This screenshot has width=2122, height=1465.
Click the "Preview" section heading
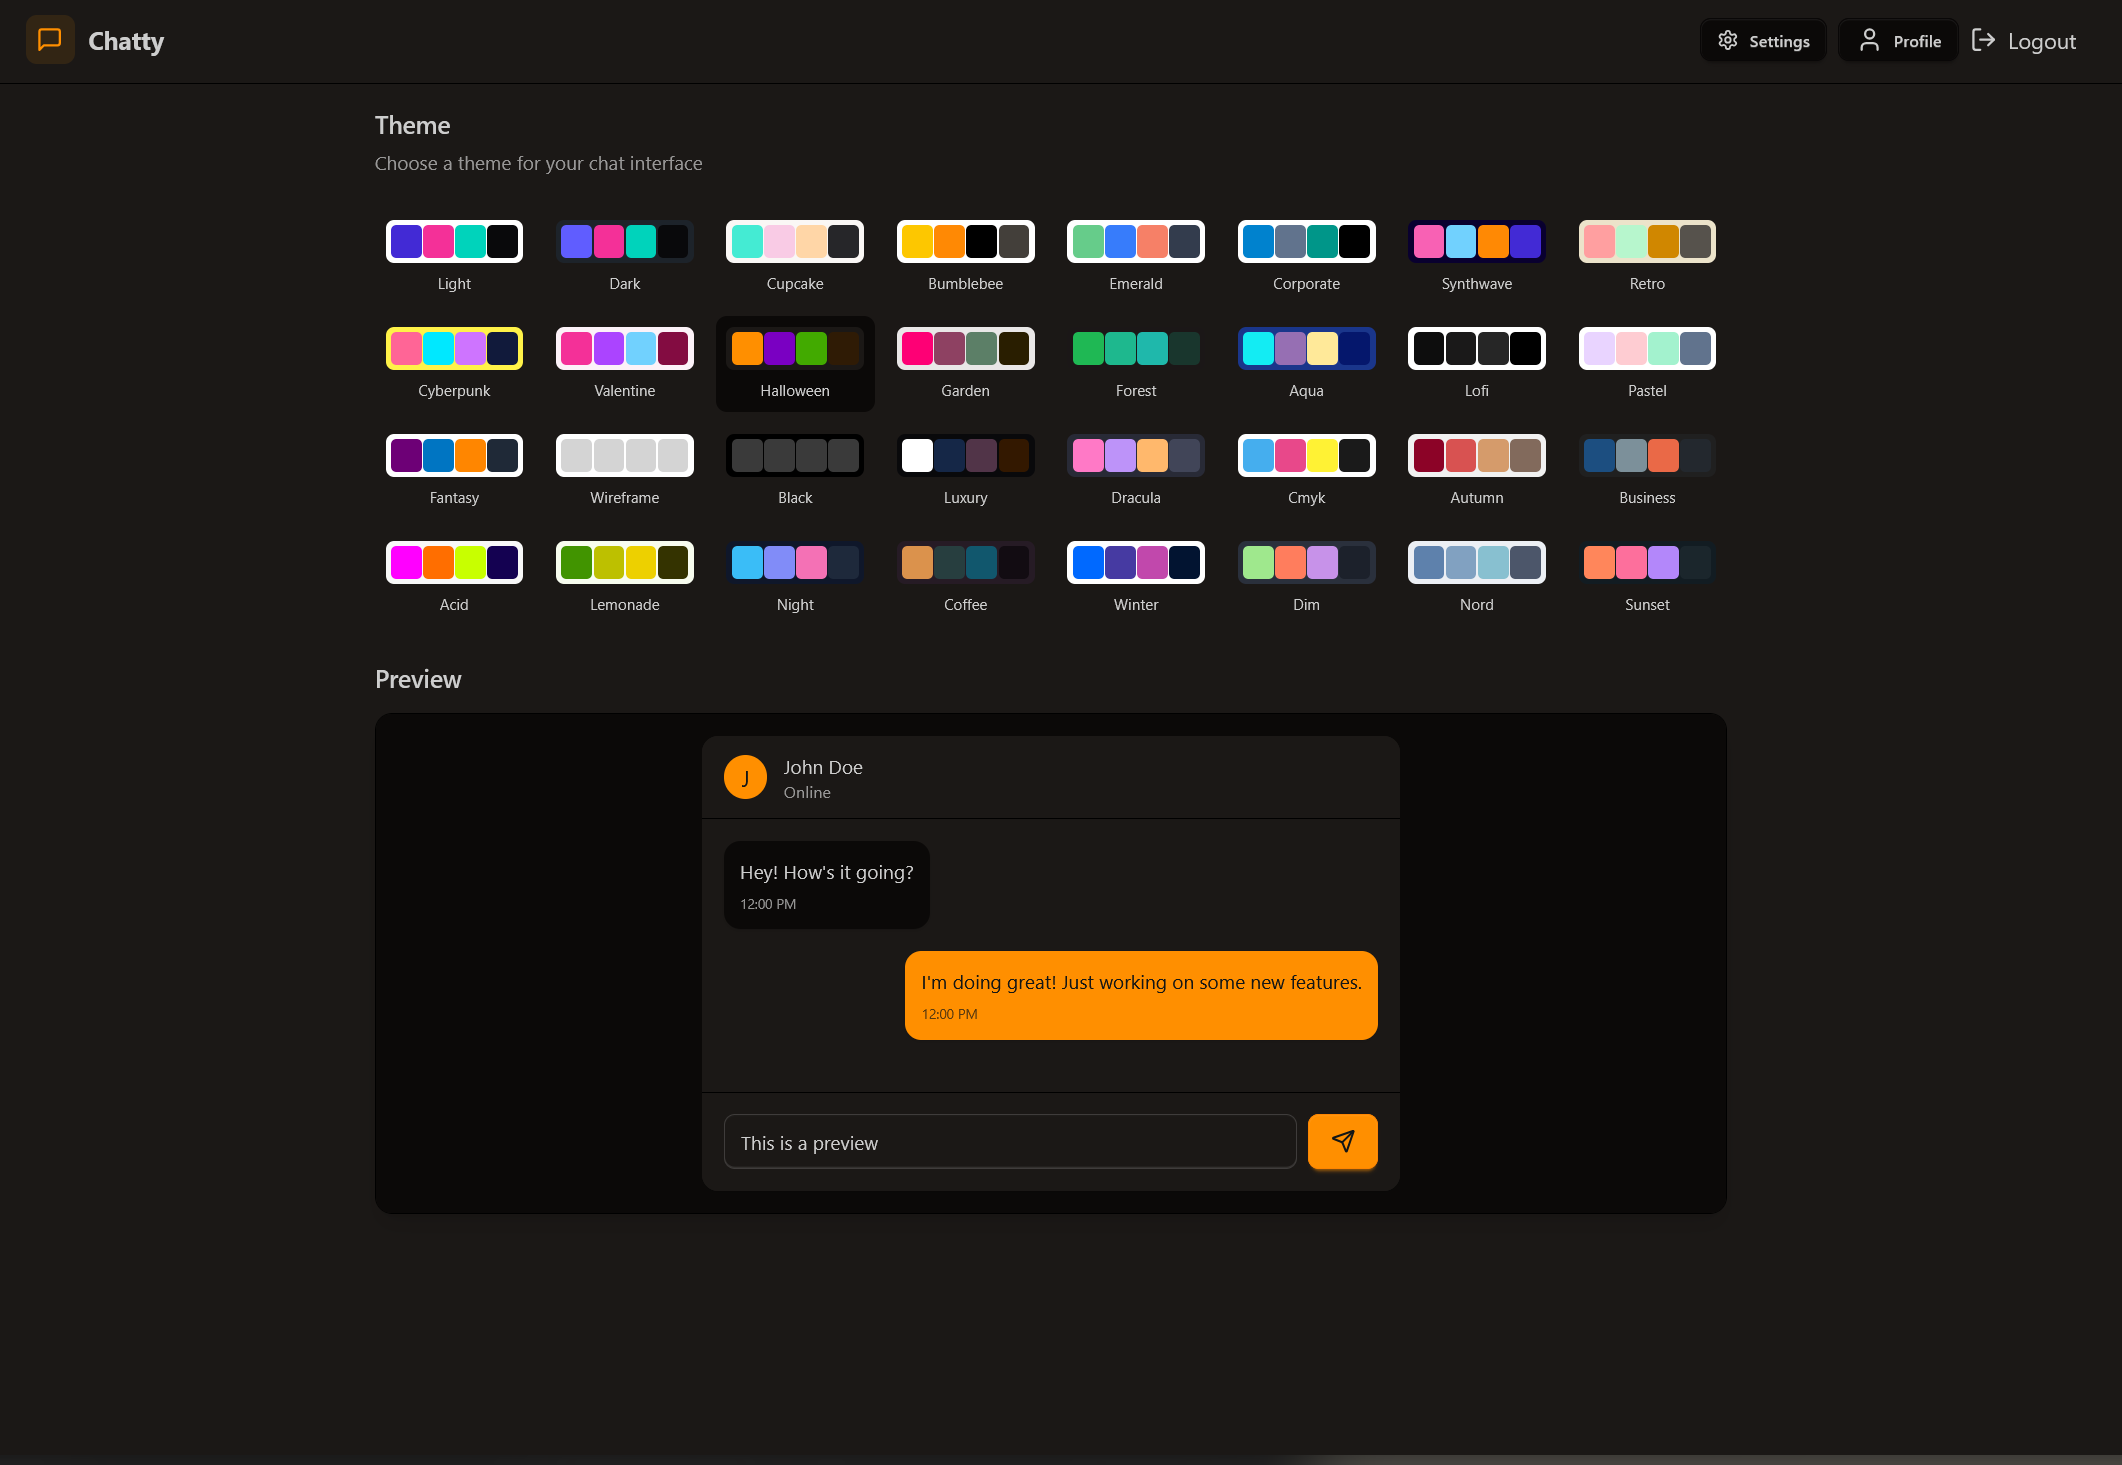pyautogui.click(x=418, y=679)
